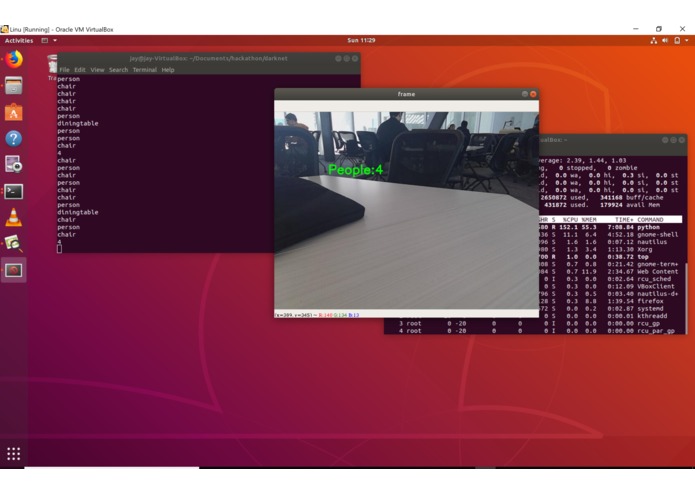The image size is (695, 494).
Task: Minimize the VirtualBox host window
Action: tap(636, 29)
